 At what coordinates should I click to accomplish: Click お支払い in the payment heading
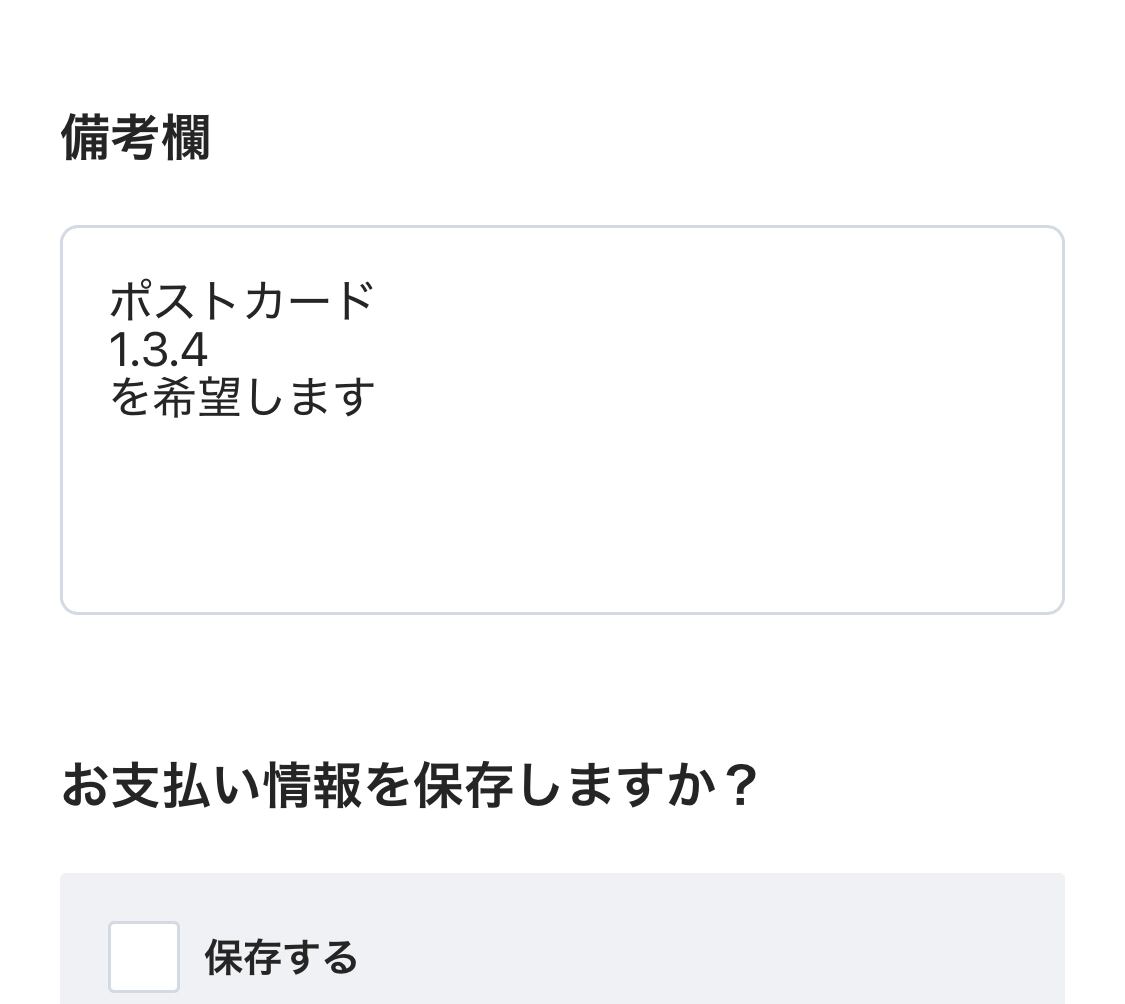[x=160, y=786]
